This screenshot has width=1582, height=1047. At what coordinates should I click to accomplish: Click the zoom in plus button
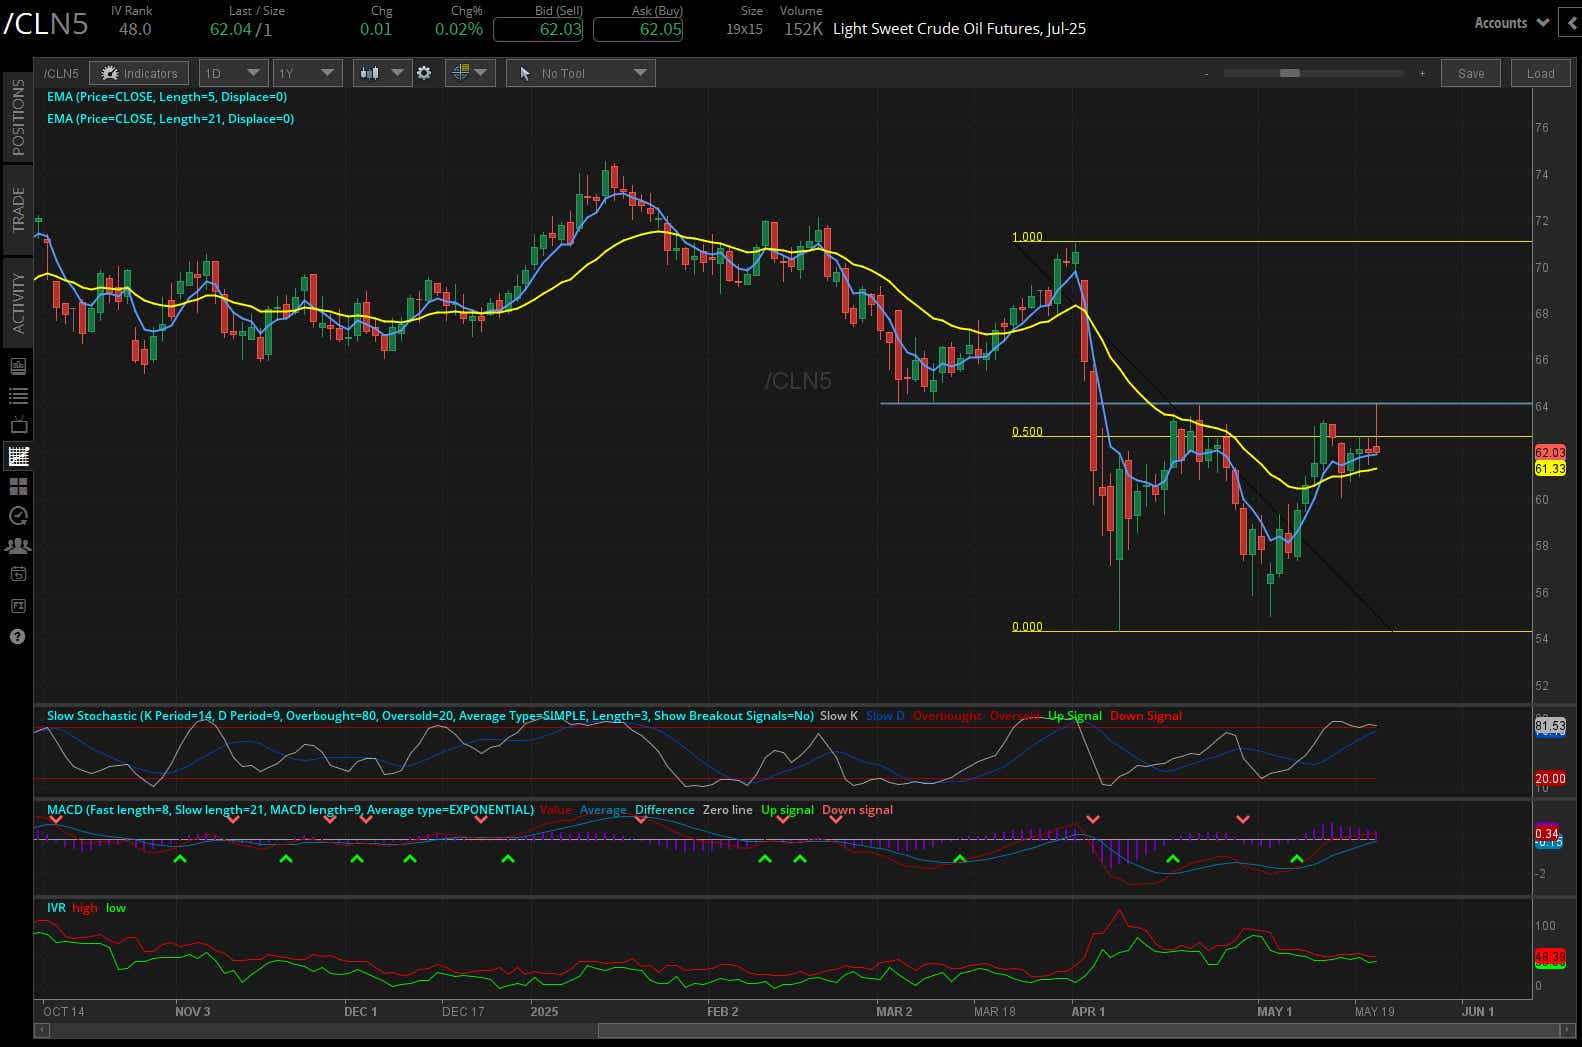[1422, 73]
